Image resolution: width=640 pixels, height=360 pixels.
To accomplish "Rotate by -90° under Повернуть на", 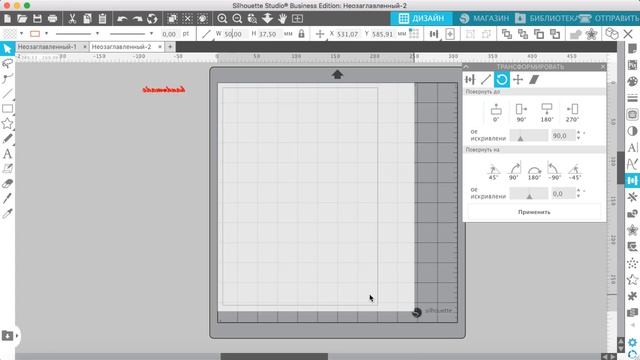I will coord(554,171).
